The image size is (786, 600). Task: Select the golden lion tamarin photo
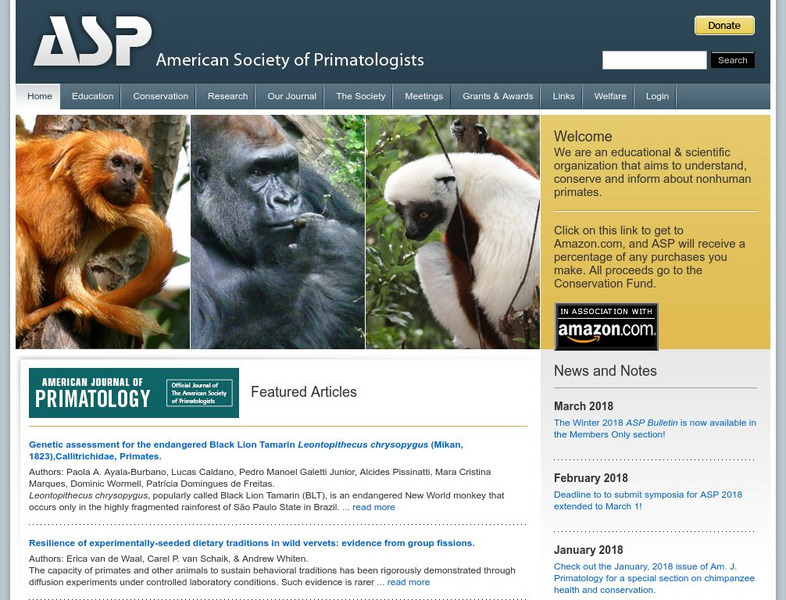[x=103, y=232]
